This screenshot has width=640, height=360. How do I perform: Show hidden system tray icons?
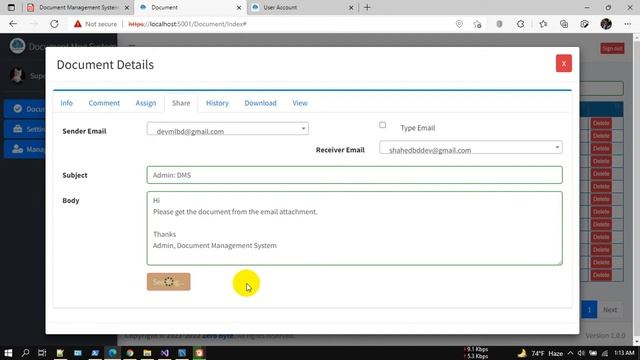coord(570,353)
